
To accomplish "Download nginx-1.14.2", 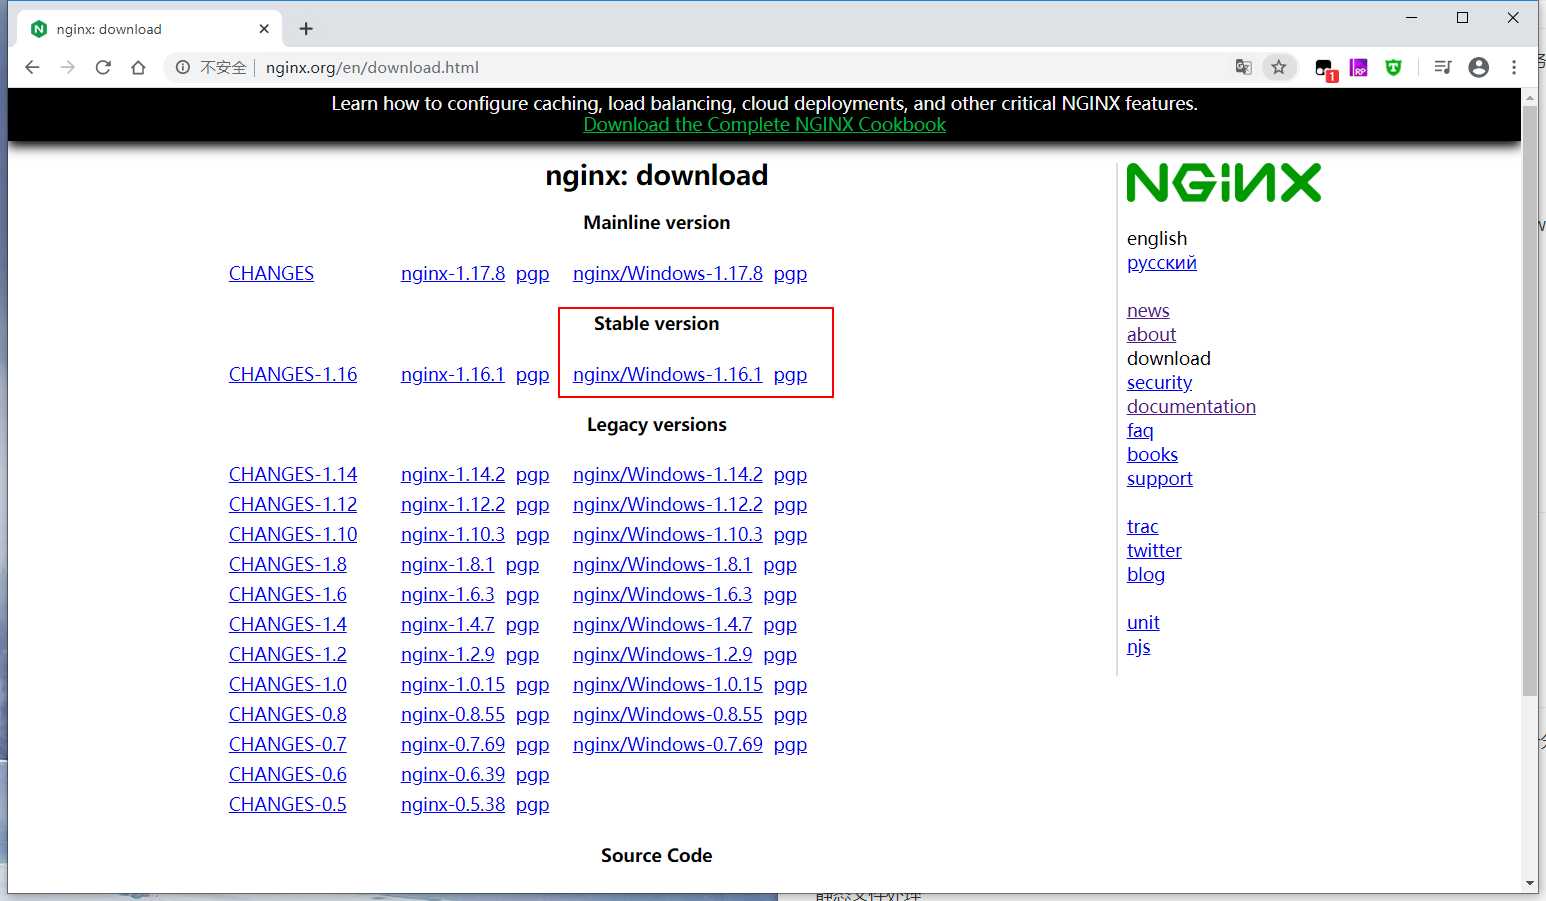I will click(453, 474).
